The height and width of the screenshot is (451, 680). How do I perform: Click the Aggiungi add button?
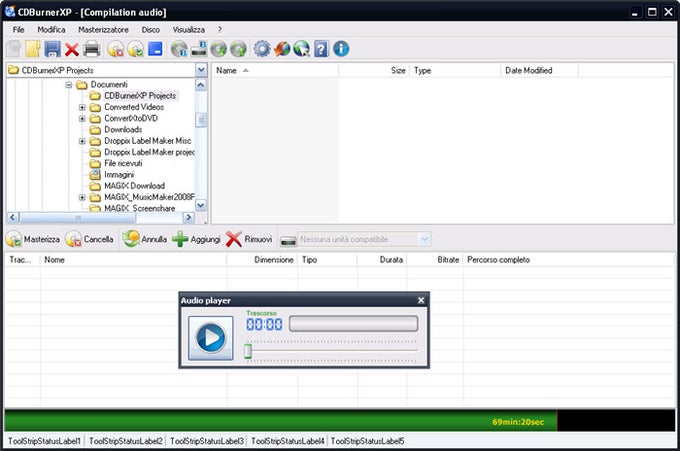[196, 239]
